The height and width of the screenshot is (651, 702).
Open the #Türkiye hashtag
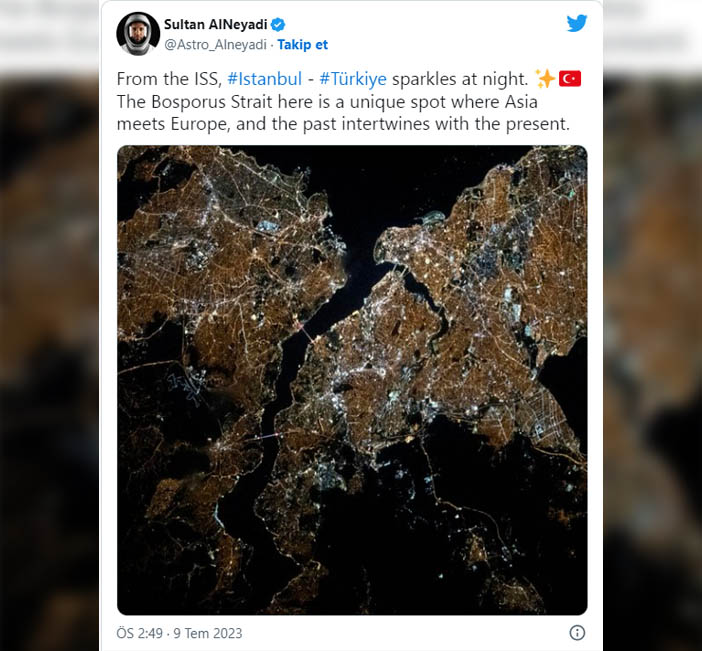(353, 79)
